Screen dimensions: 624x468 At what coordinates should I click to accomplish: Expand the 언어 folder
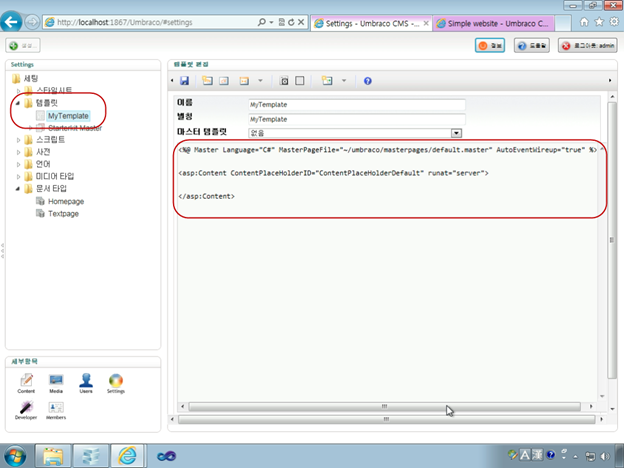[x=18, y=164]
